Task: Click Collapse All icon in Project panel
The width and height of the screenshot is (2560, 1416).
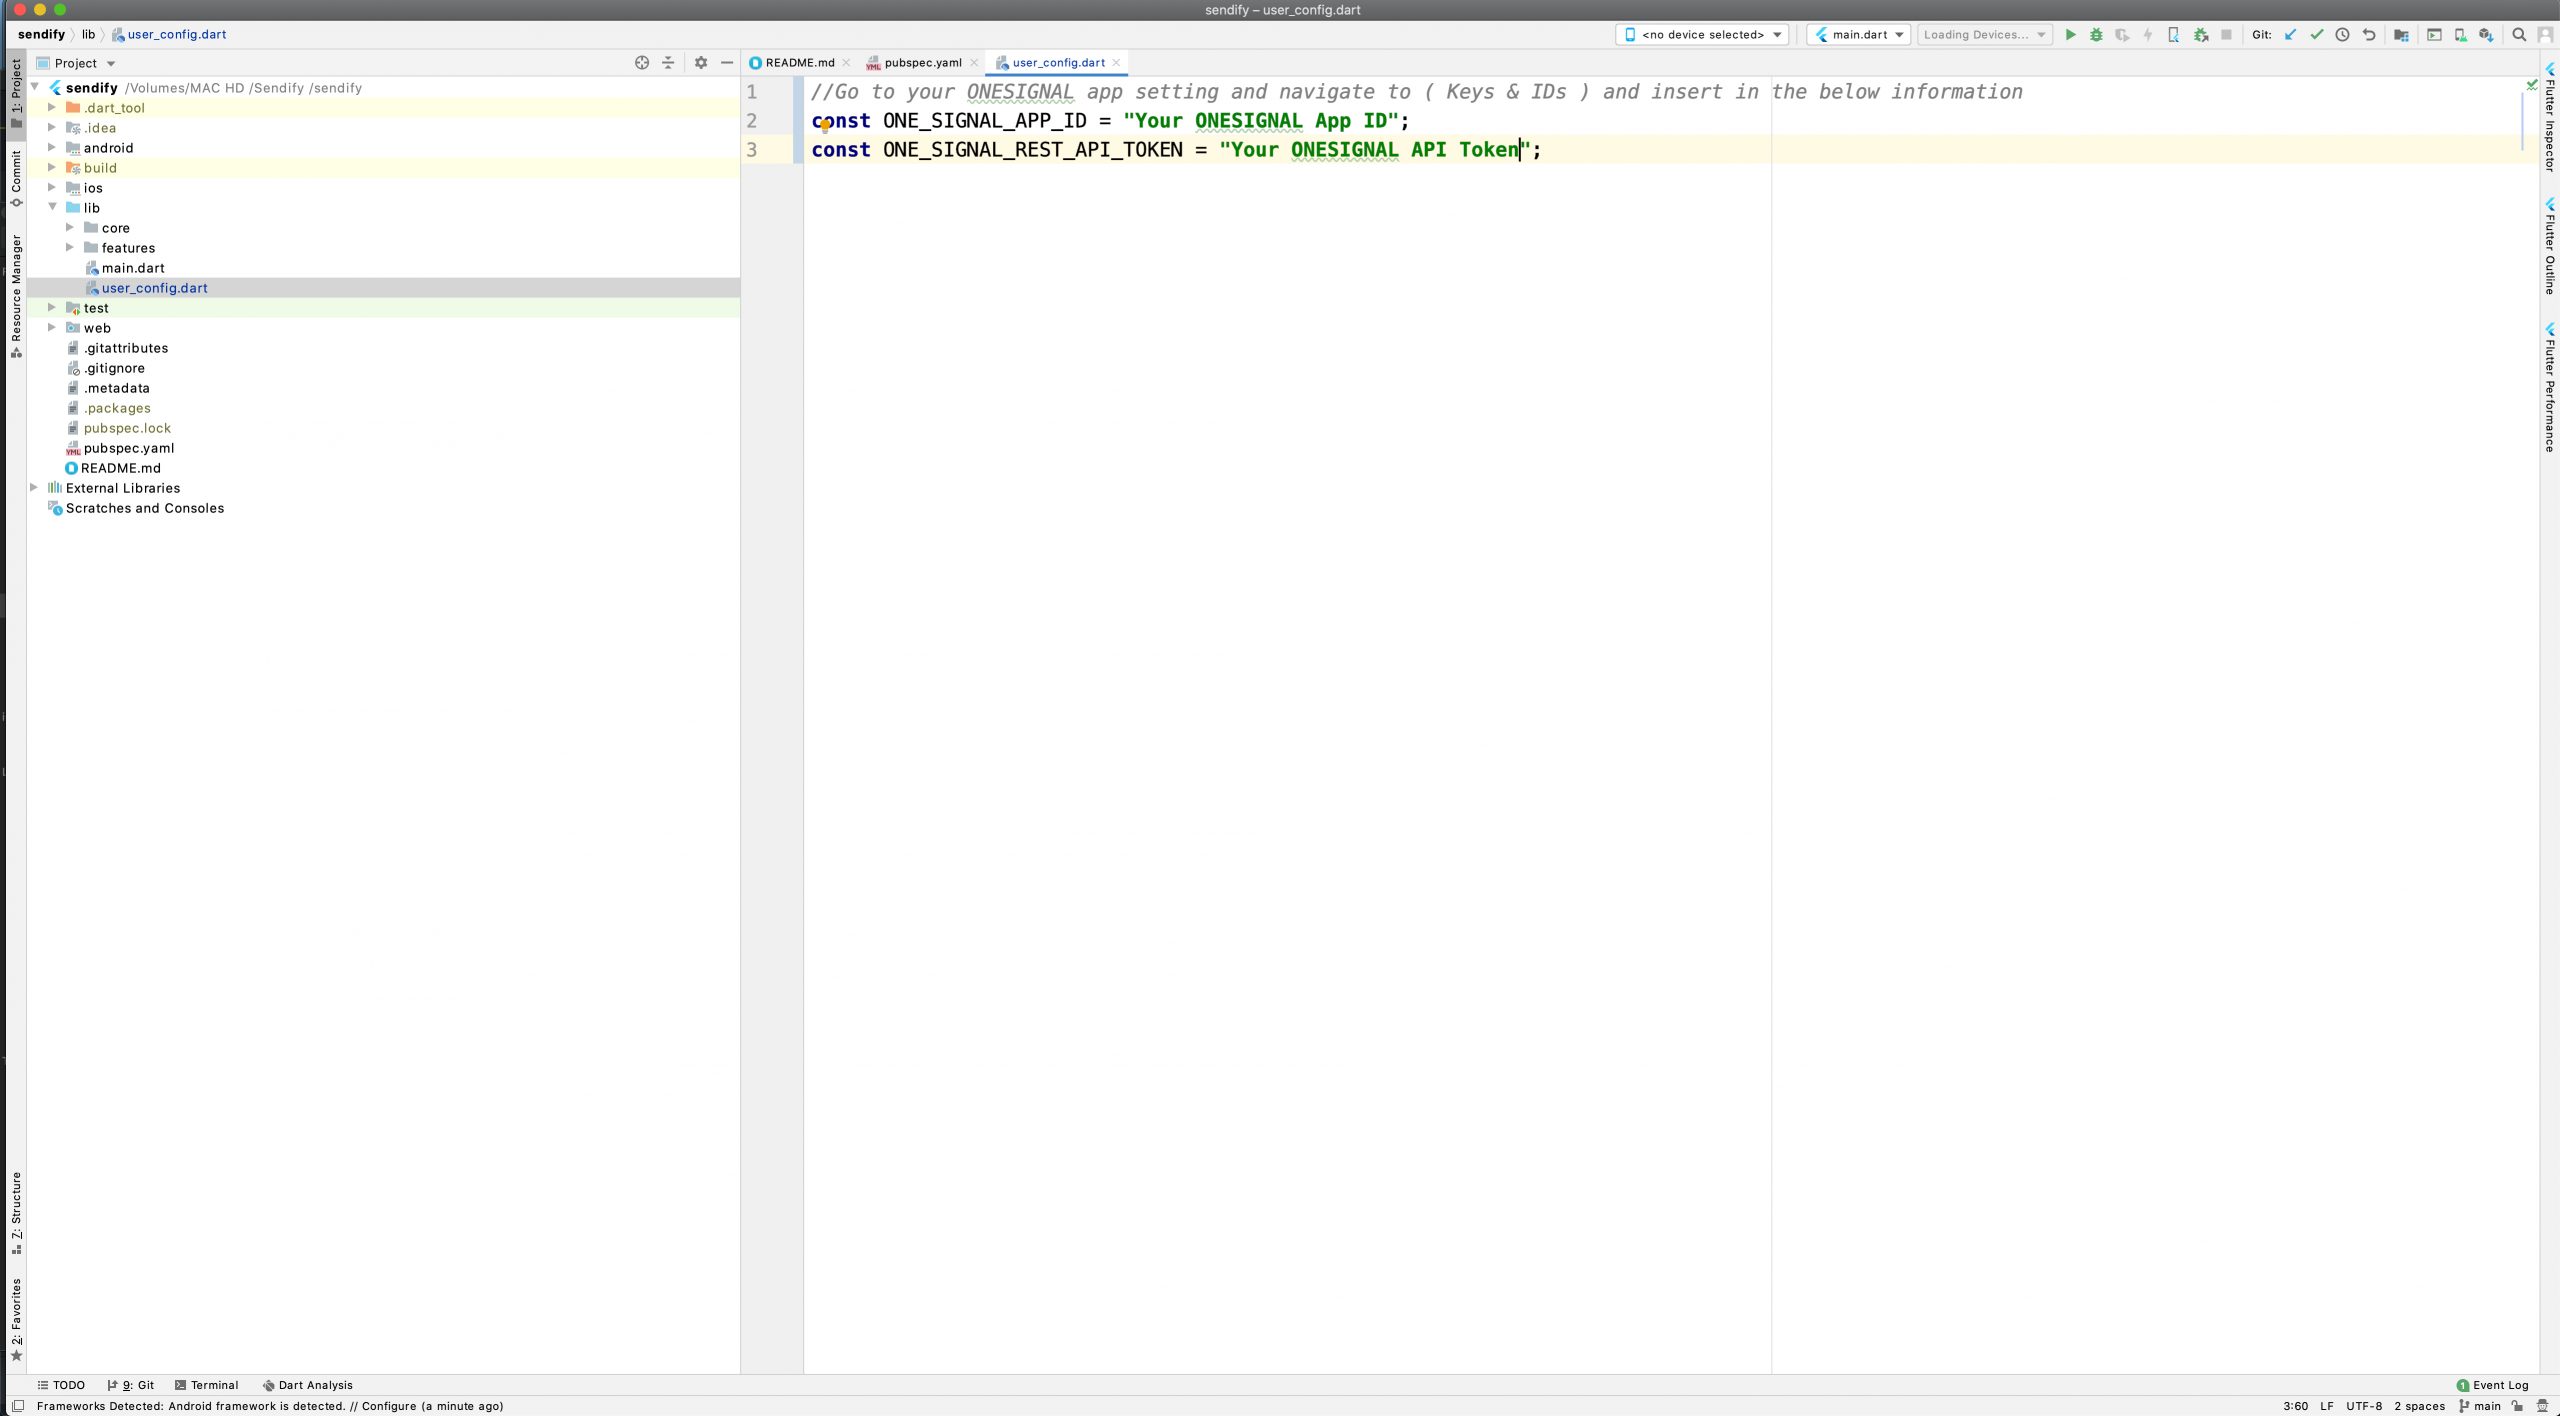Action: coord(668,62)
